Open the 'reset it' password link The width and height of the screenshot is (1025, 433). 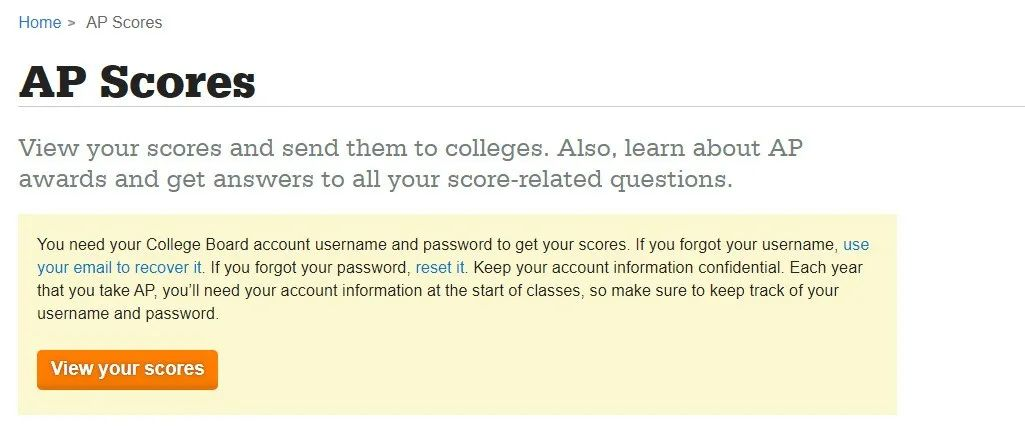[440, 268]
